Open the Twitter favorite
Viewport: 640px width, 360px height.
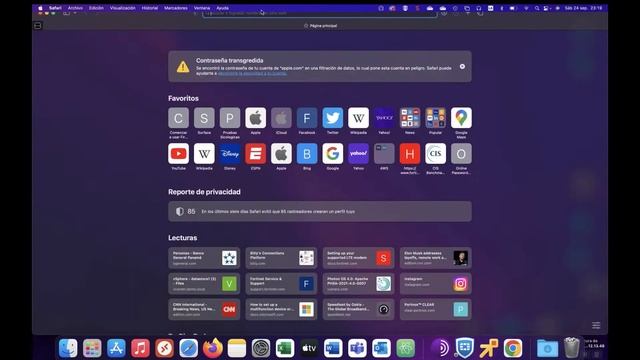pyautogui.click(x=333, y=118)
